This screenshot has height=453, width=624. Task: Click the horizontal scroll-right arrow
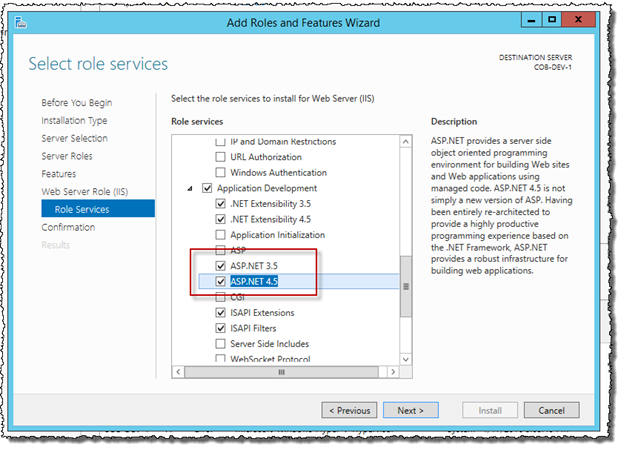coord(393,372)
